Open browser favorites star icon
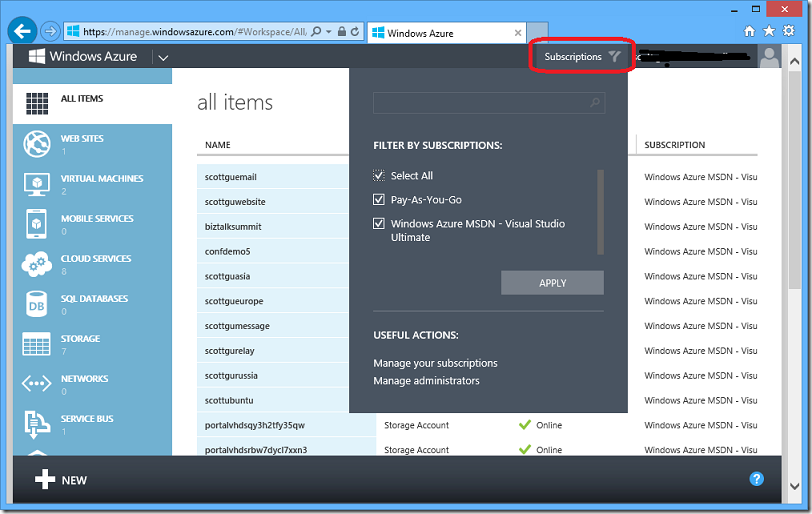812x514 pixels. point(769,31)
